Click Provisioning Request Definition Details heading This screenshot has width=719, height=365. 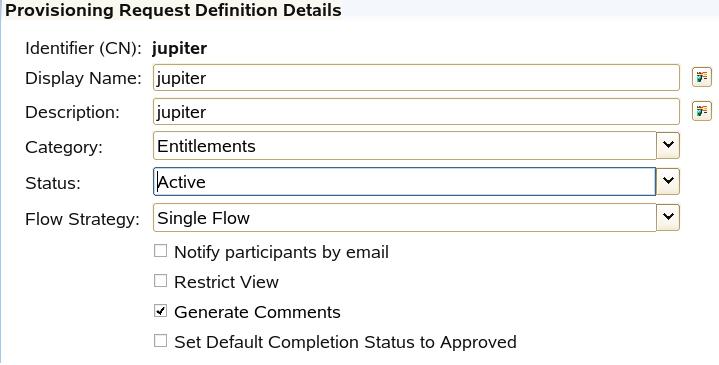(x=173, y=10)
